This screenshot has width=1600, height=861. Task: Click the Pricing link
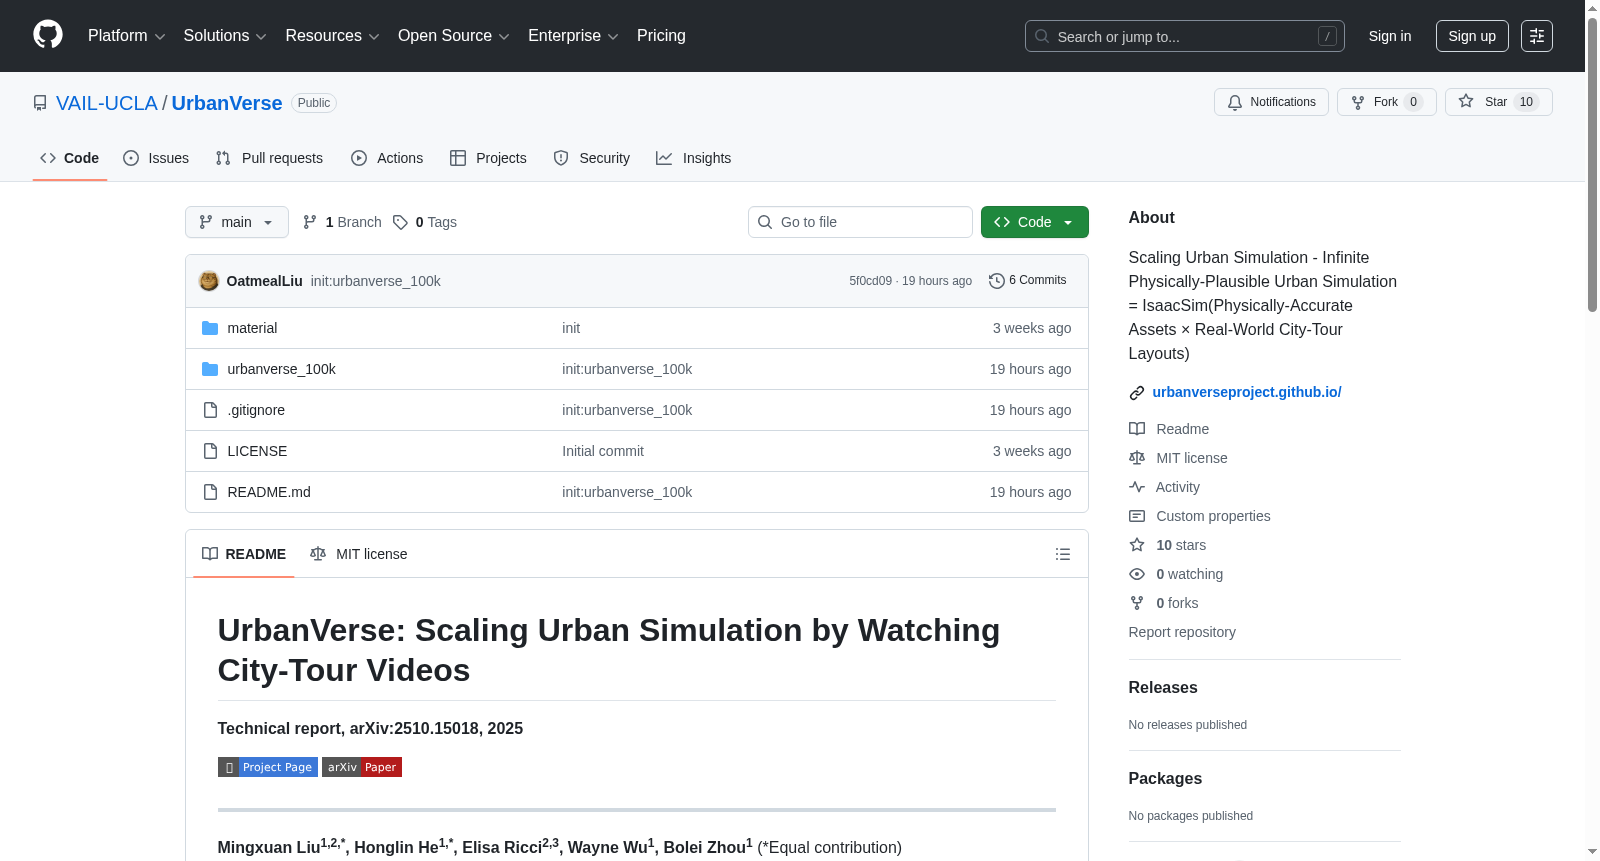click(661, 36)
